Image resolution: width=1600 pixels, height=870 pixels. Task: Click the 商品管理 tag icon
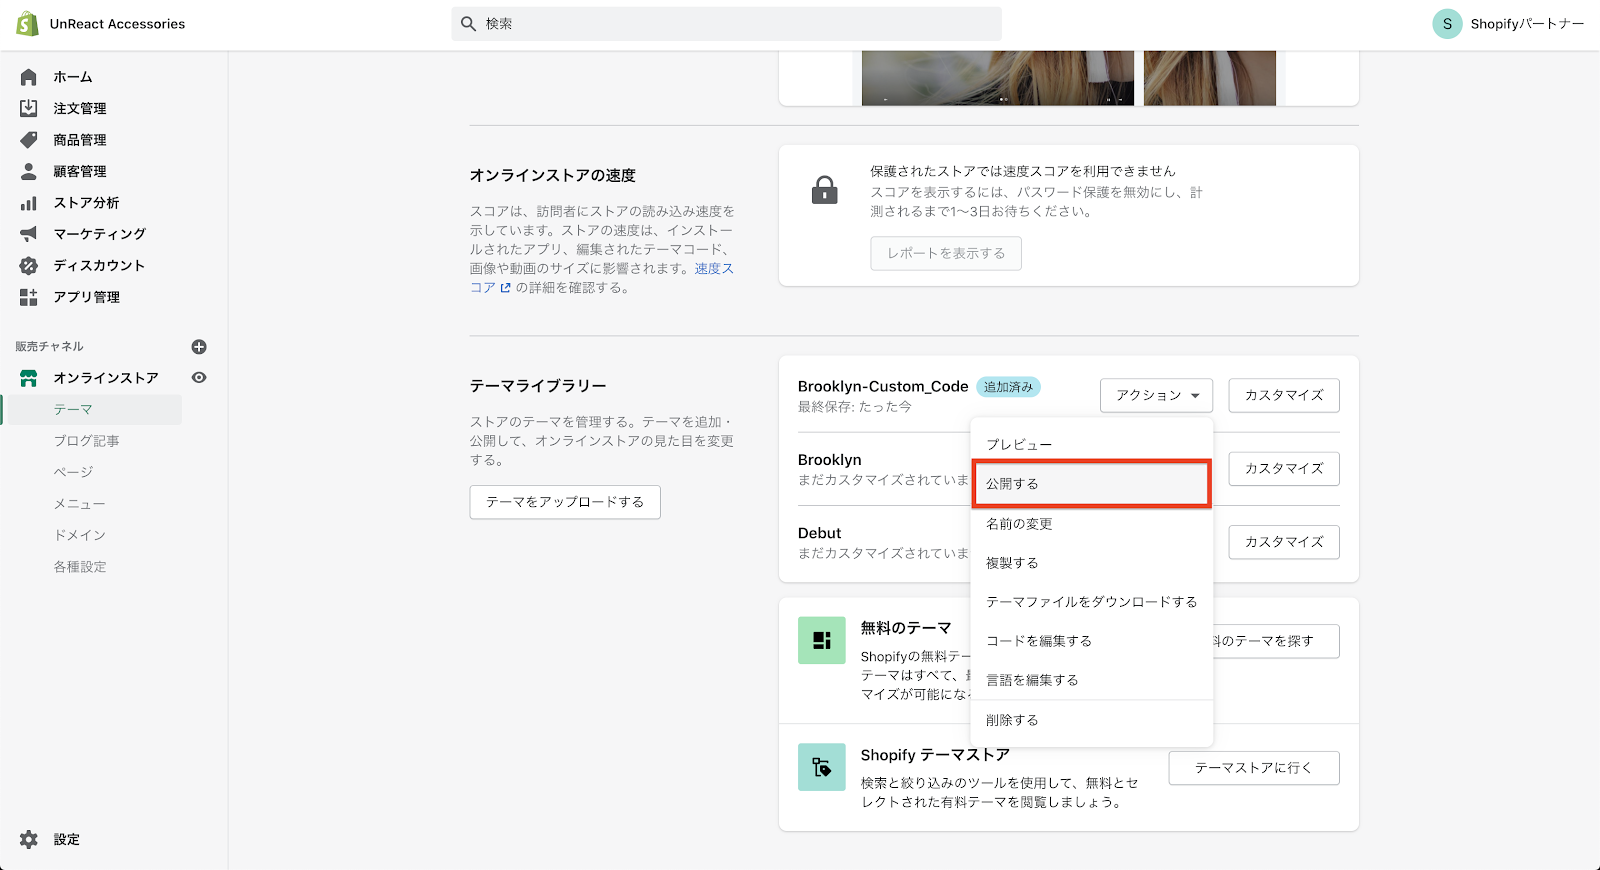[x=29, y=140]
